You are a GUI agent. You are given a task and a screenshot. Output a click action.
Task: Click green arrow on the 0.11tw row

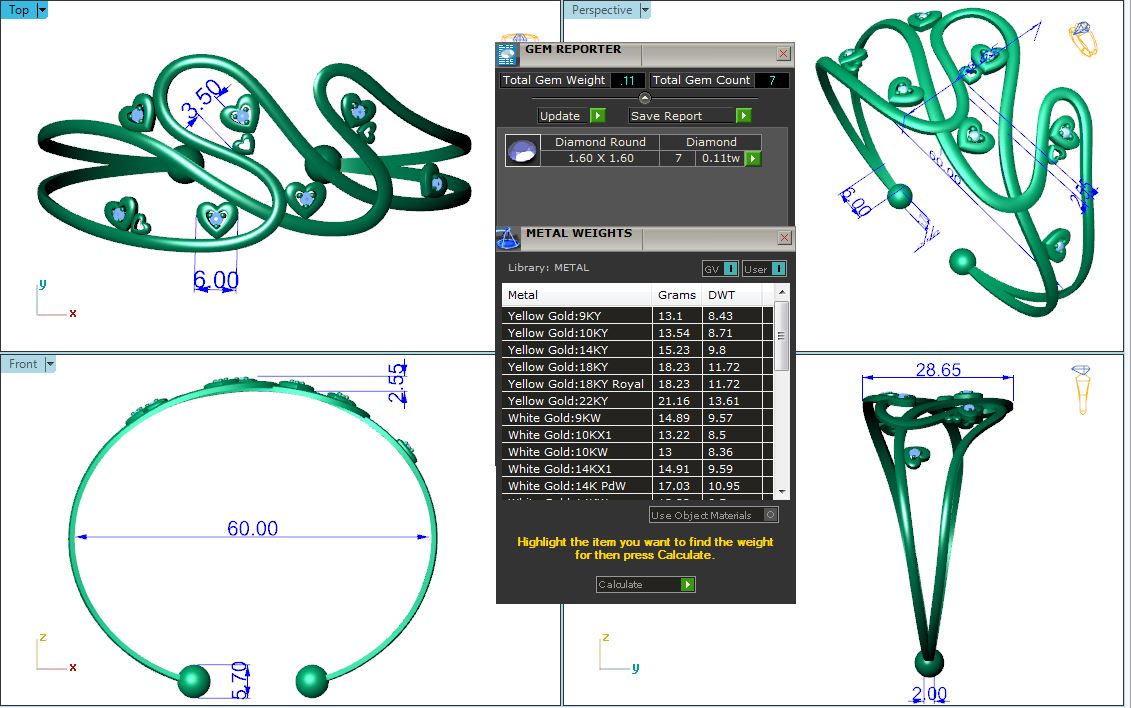coord(753,158)
